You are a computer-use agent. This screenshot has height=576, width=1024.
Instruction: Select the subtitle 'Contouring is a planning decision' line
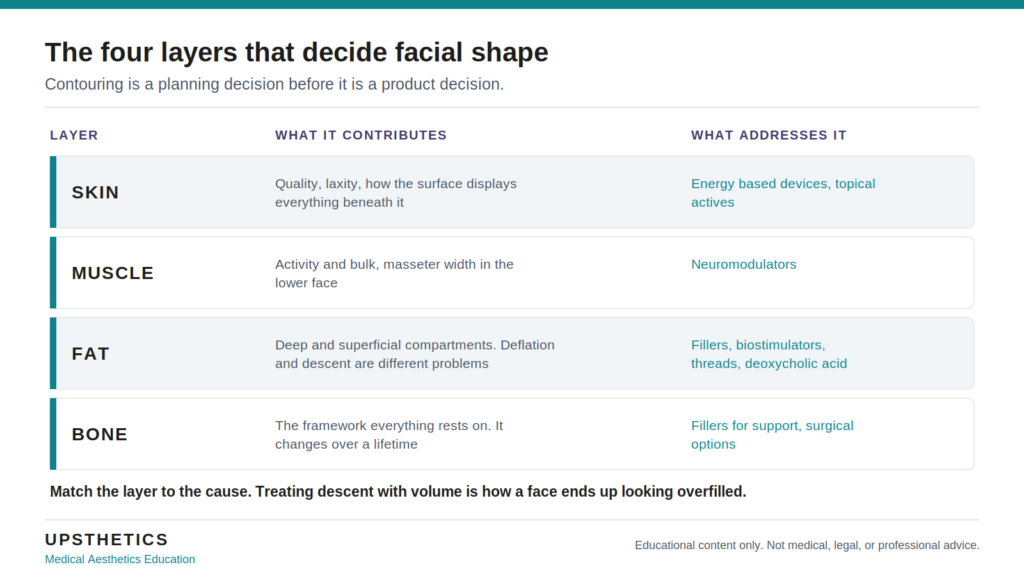click(274, 84)
